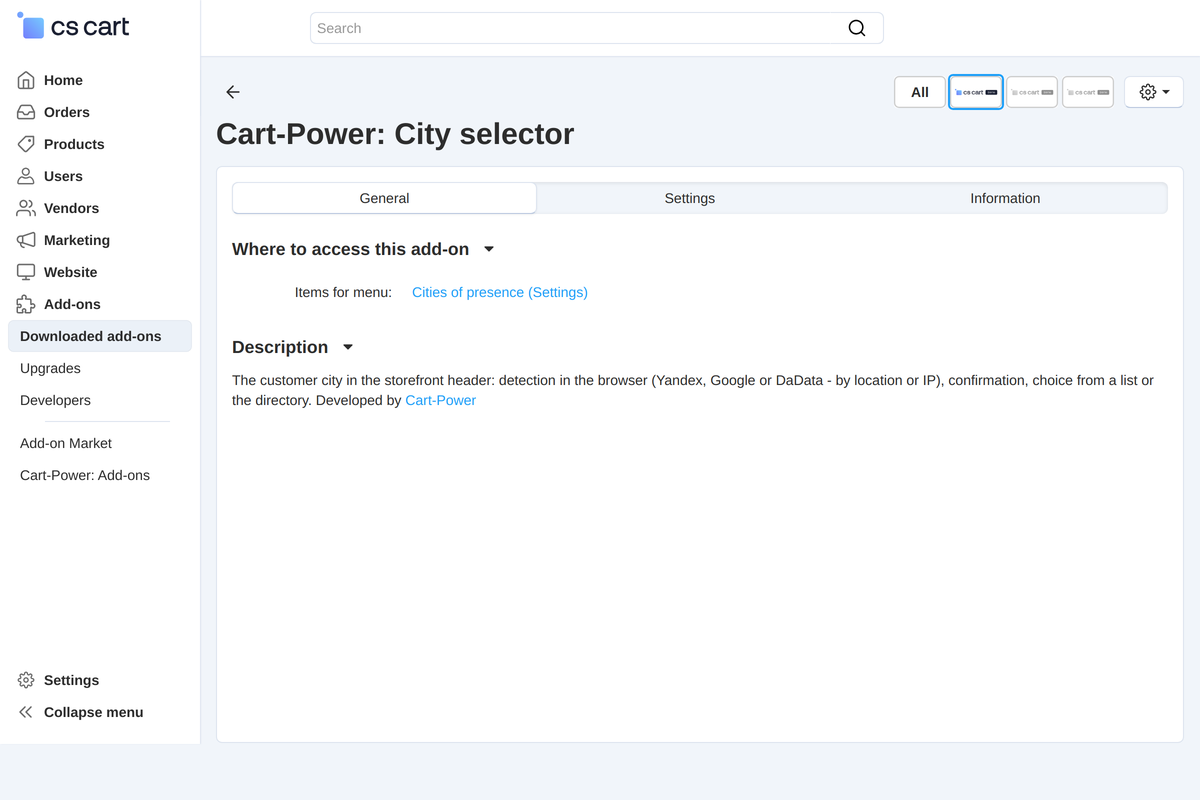Viewport: 1200px width, 800px height.
Task: Select the first highlighted storefront thumbnail
Action: [976, 92]
